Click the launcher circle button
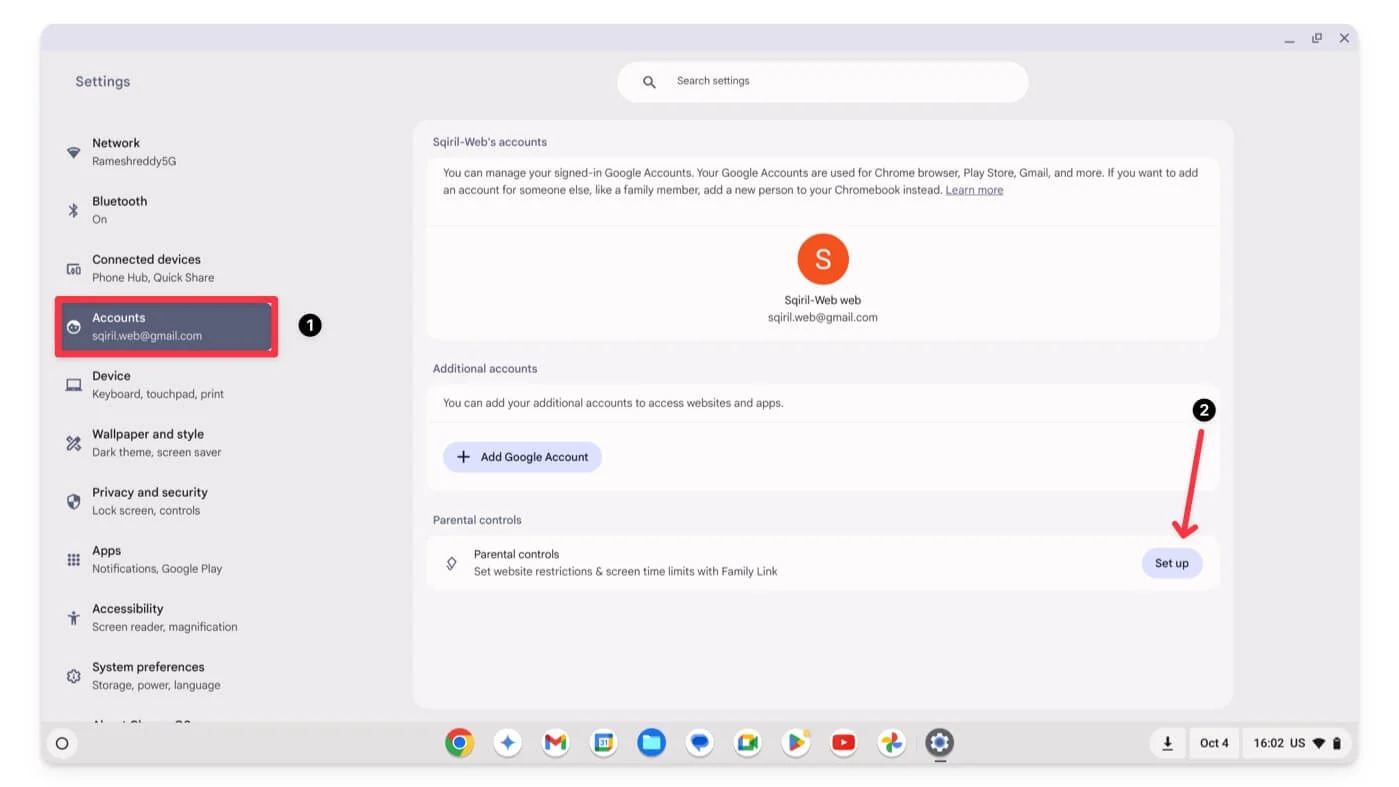This screenshot has height=787, width=1399. click(62, 743)
